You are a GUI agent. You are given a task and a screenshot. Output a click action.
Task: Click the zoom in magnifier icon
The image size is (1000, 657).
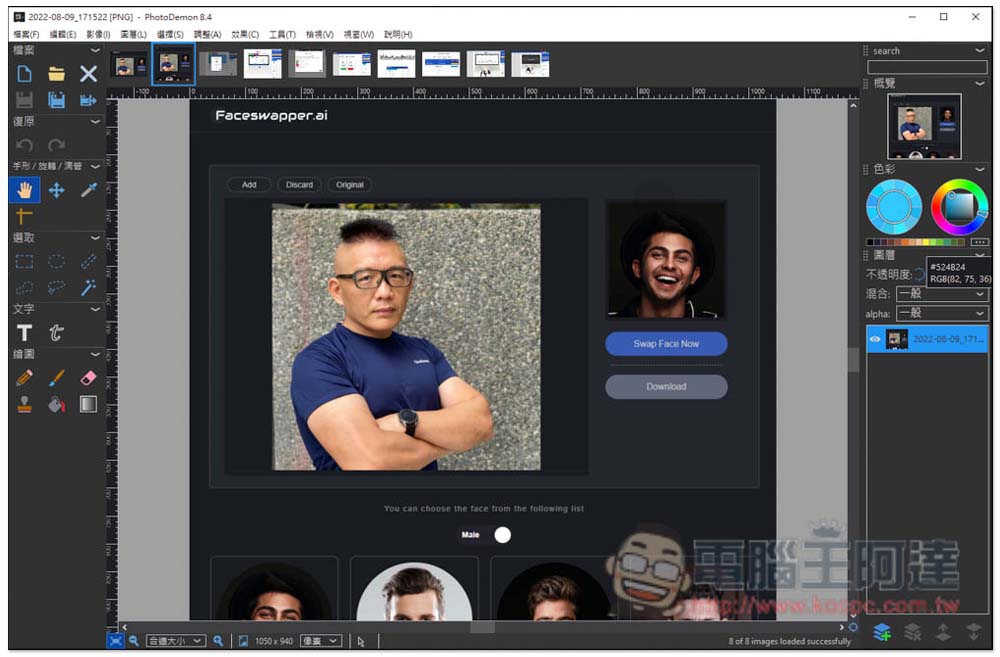218,640
